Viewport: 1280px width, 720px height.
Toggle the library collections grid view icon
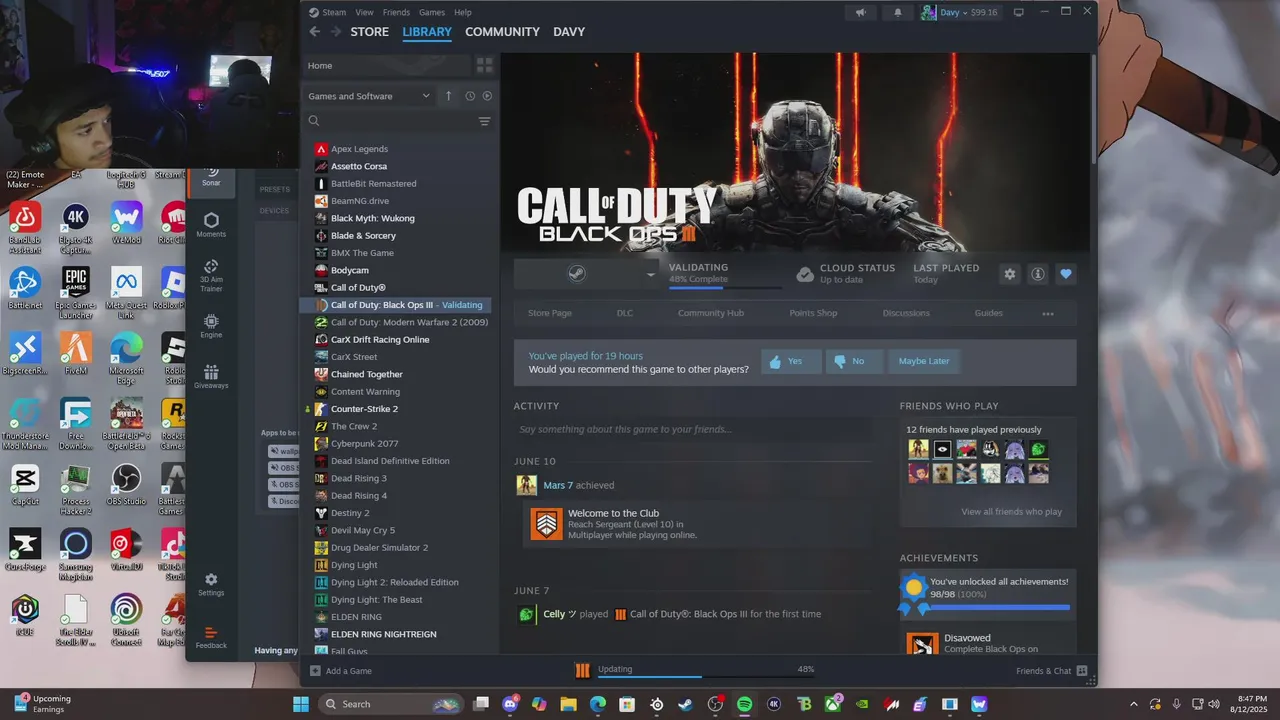[485, 65]
